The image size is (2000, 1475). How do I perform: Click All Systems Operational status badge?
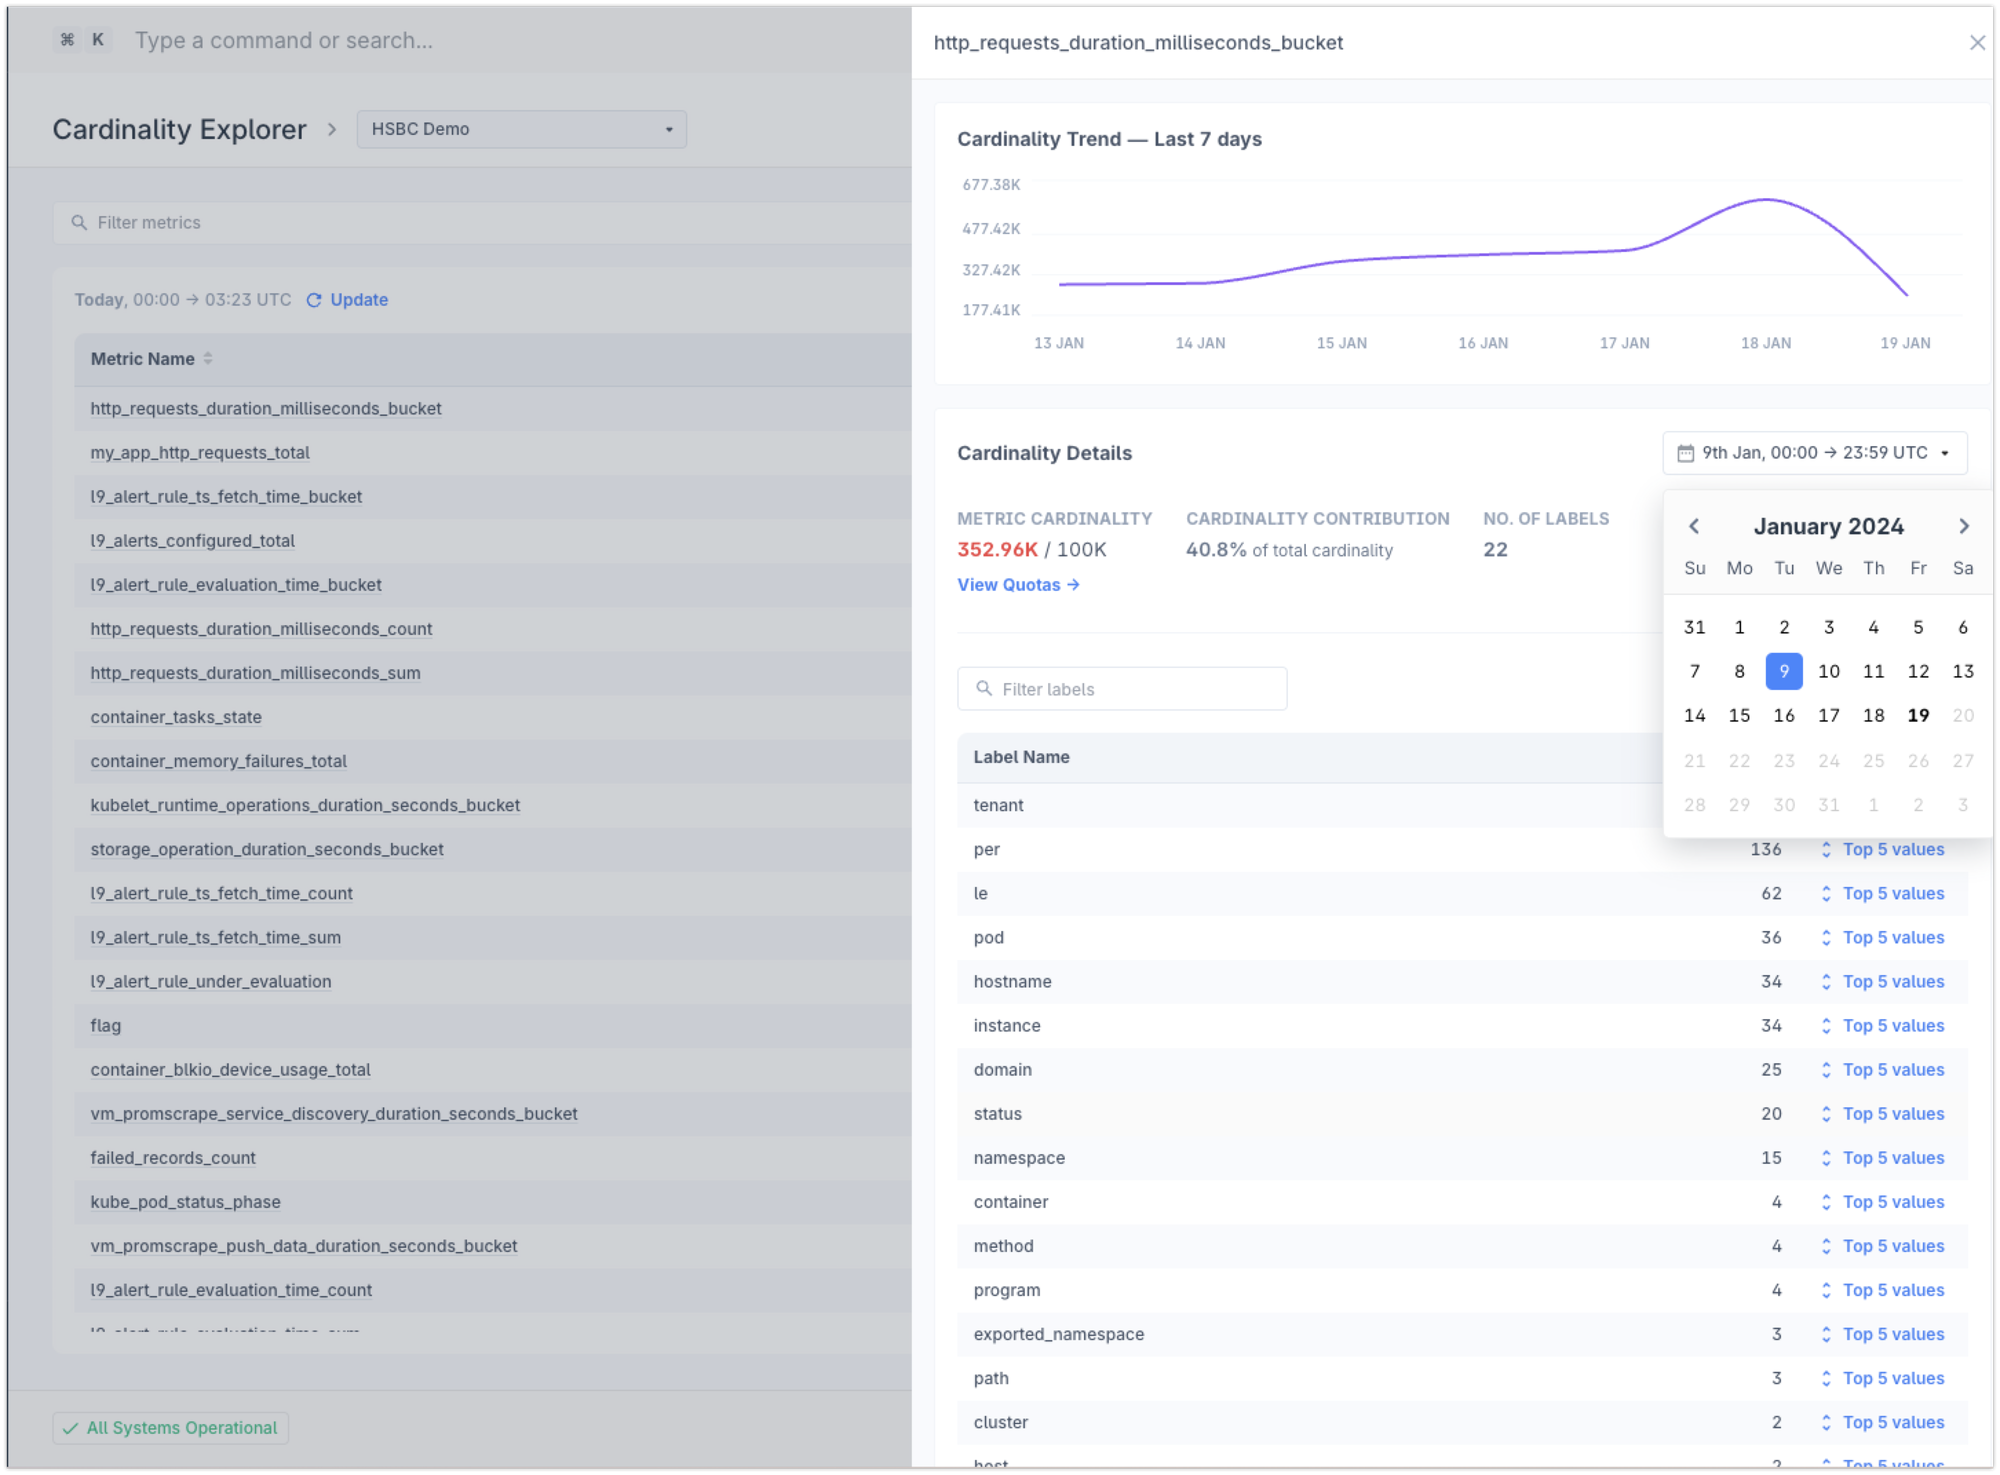(171, 1428)
